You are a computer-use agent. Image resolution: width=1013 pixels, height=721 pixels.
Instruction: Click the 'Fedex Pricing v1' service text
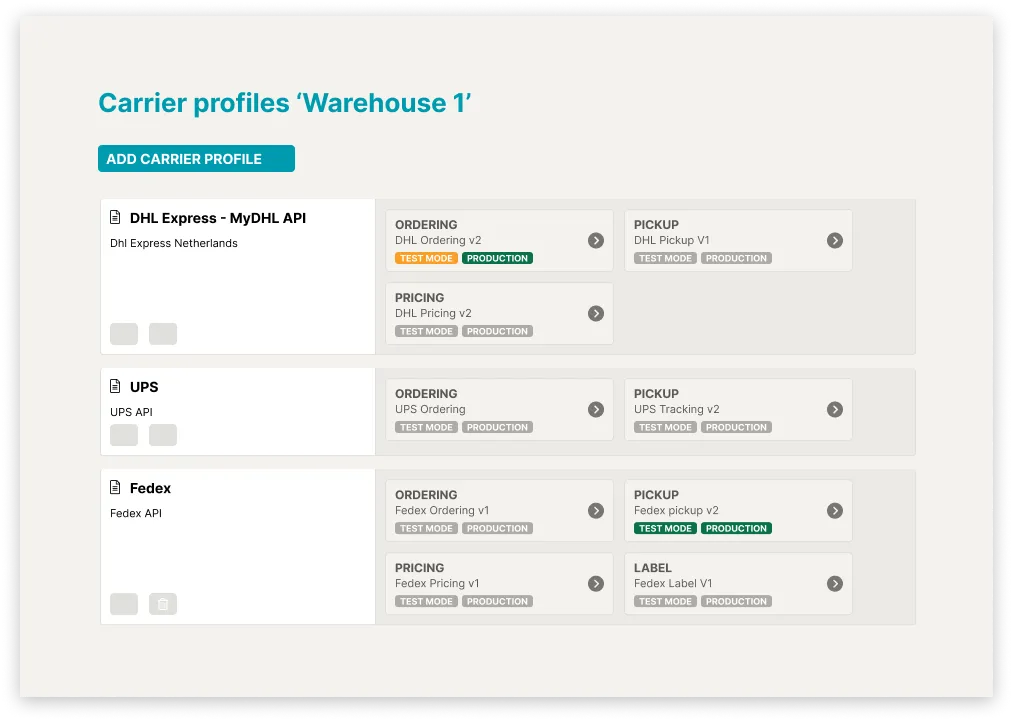point(437,583)
